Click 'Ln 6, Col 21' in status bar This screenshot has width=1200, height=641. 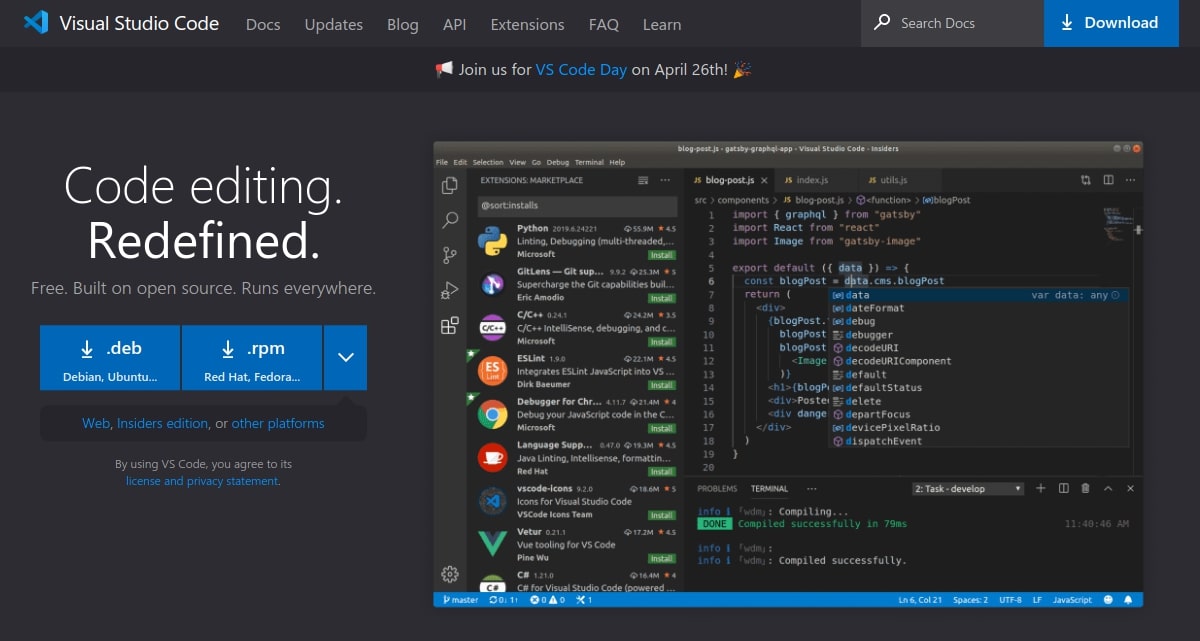920,600
